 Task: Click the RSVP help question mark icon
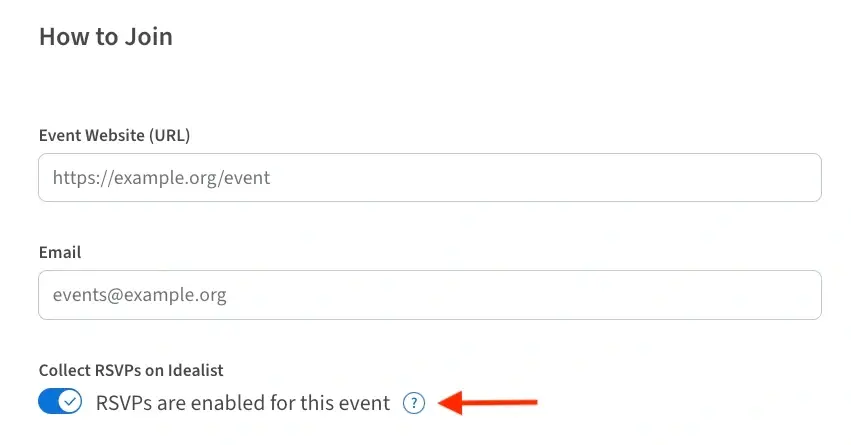414,403
